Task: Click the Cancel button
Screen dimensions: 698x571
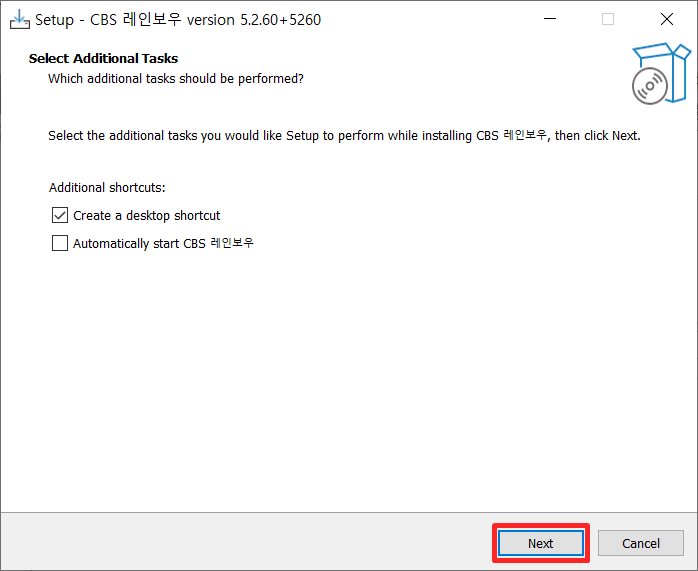Action: tap(641, 543)
